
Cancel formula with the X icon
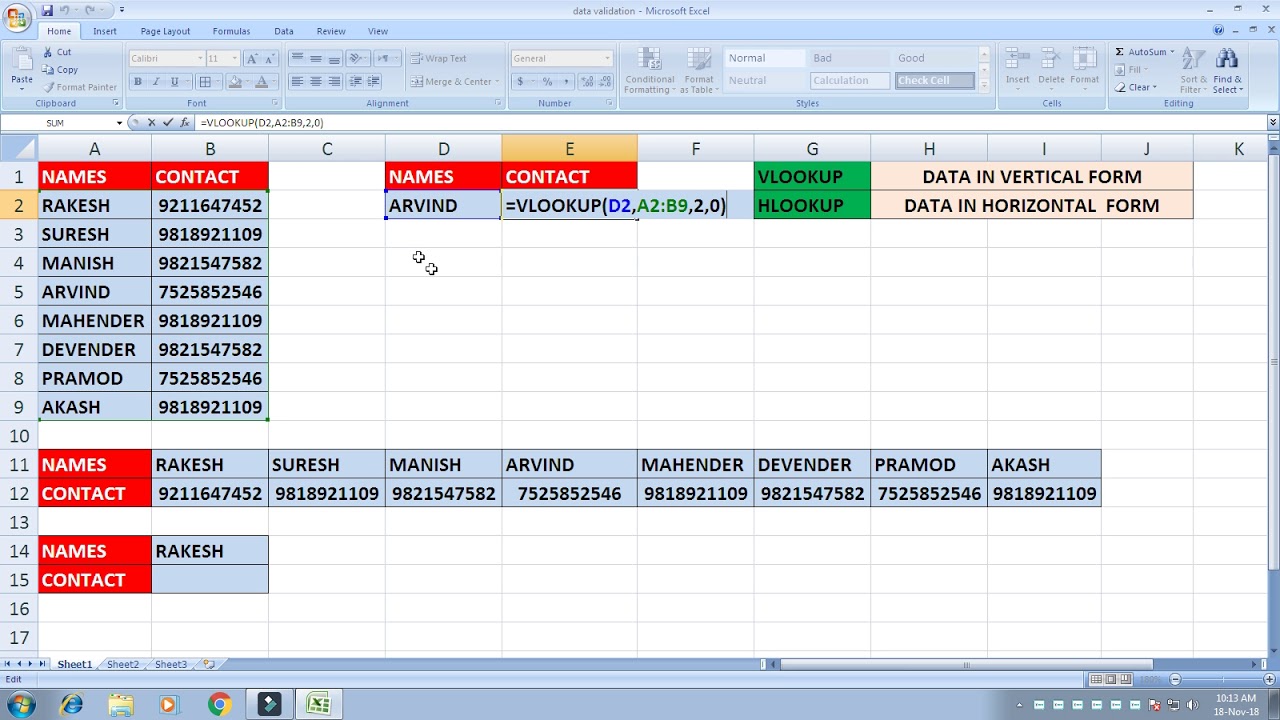[x=151, y=122]
